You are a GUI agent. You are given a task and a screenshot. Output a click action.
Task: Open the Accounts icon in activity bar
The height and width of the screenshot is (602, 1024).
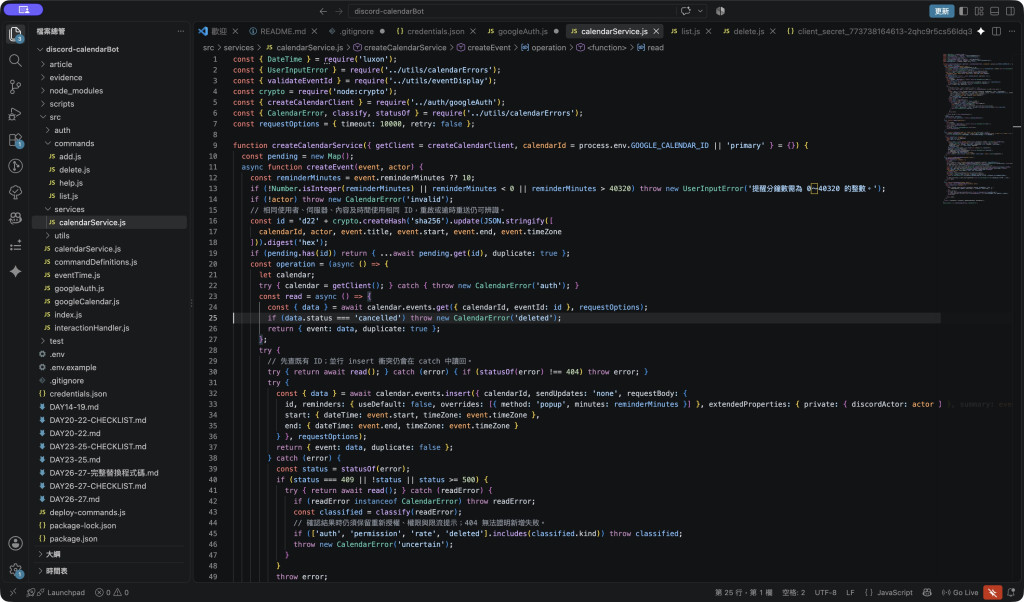15,543
